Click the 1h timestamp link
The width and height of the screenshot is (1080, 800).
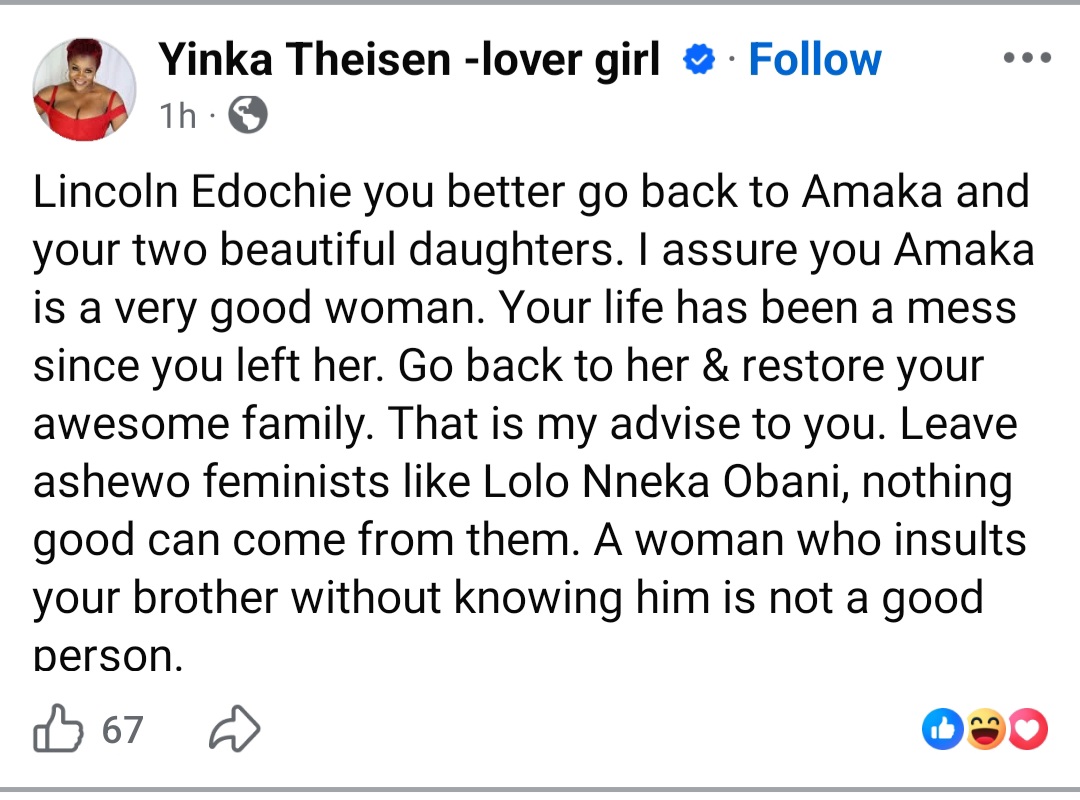(x=177, y=115)
